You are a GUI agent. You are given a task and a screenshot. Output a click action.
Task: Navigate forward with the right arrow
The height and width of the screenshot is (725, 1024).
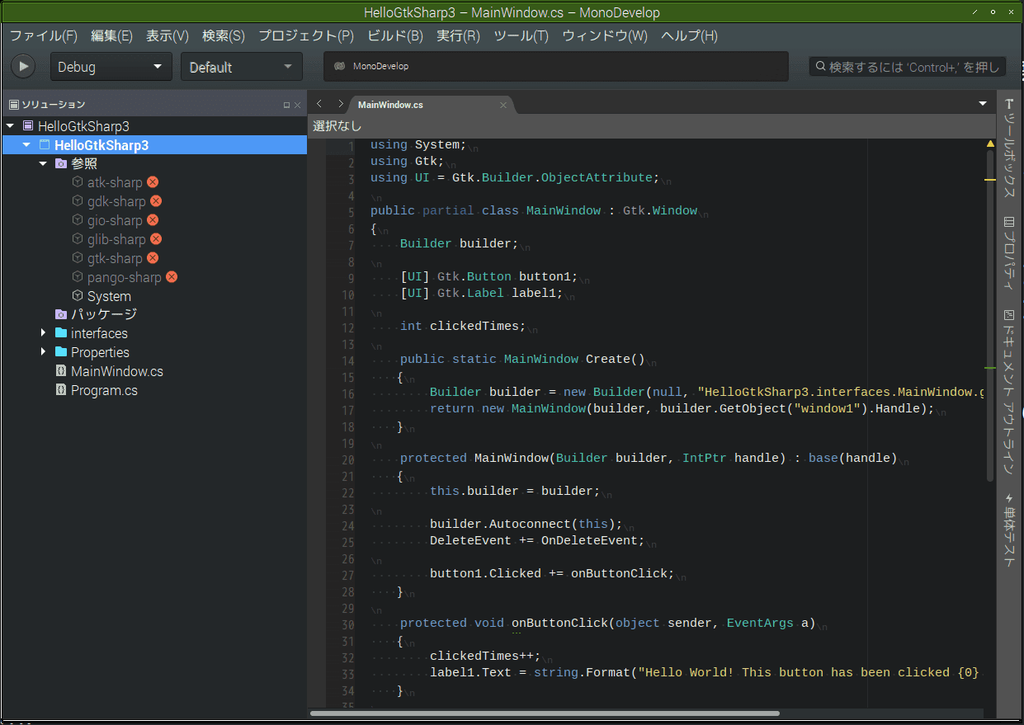point(340,104)
